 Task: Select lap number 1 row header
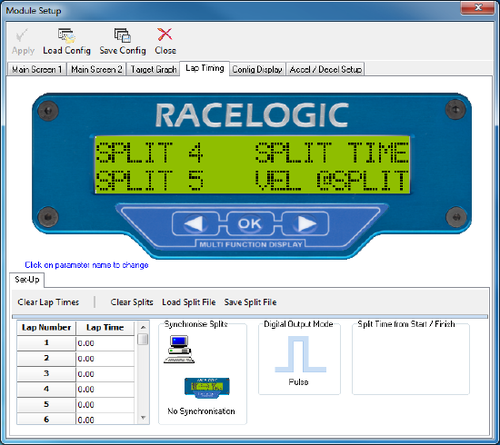coord(46,343)
